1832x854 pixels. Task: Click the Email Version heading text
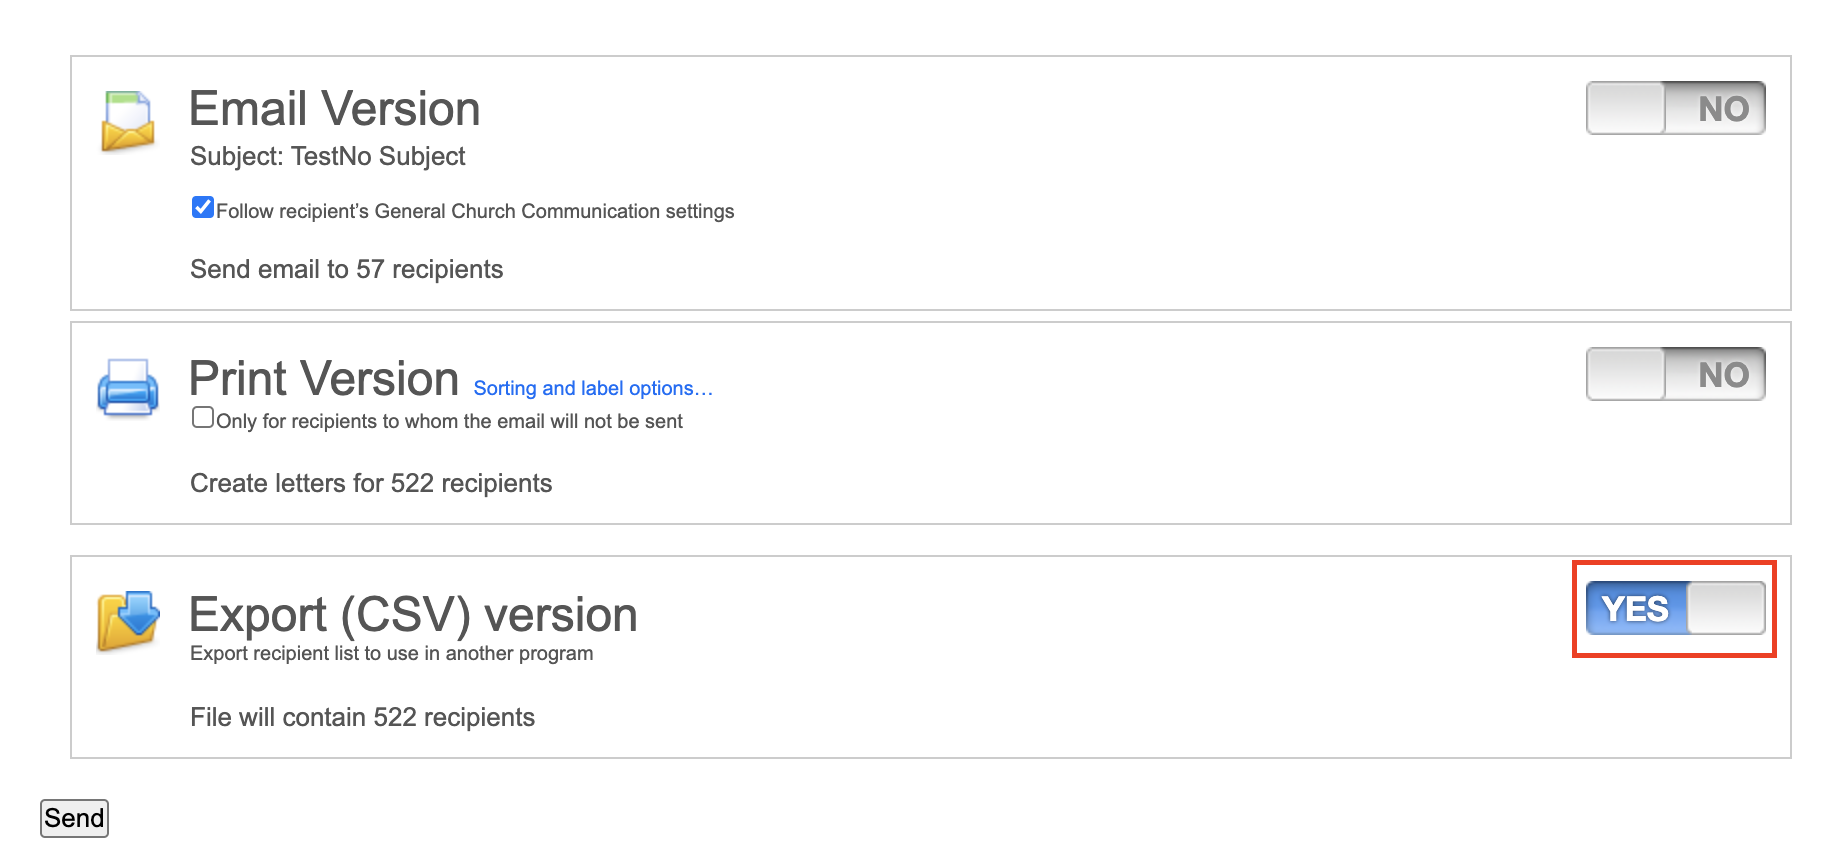pyautogui.click(x=335, y=108)
